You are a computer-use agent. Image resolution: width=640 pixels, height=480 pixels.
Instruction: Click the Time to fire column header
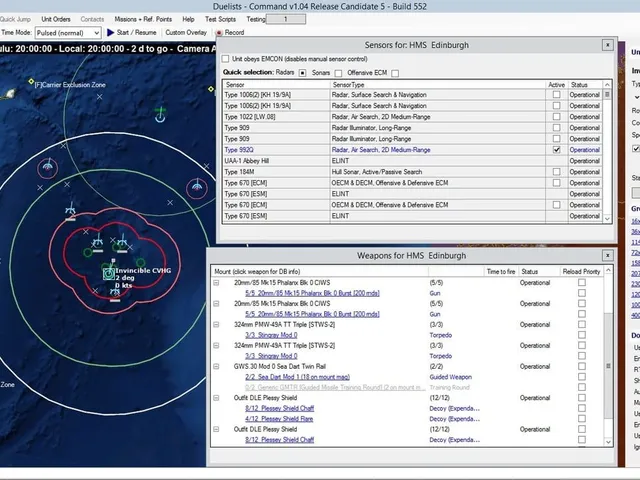[501, 271]
